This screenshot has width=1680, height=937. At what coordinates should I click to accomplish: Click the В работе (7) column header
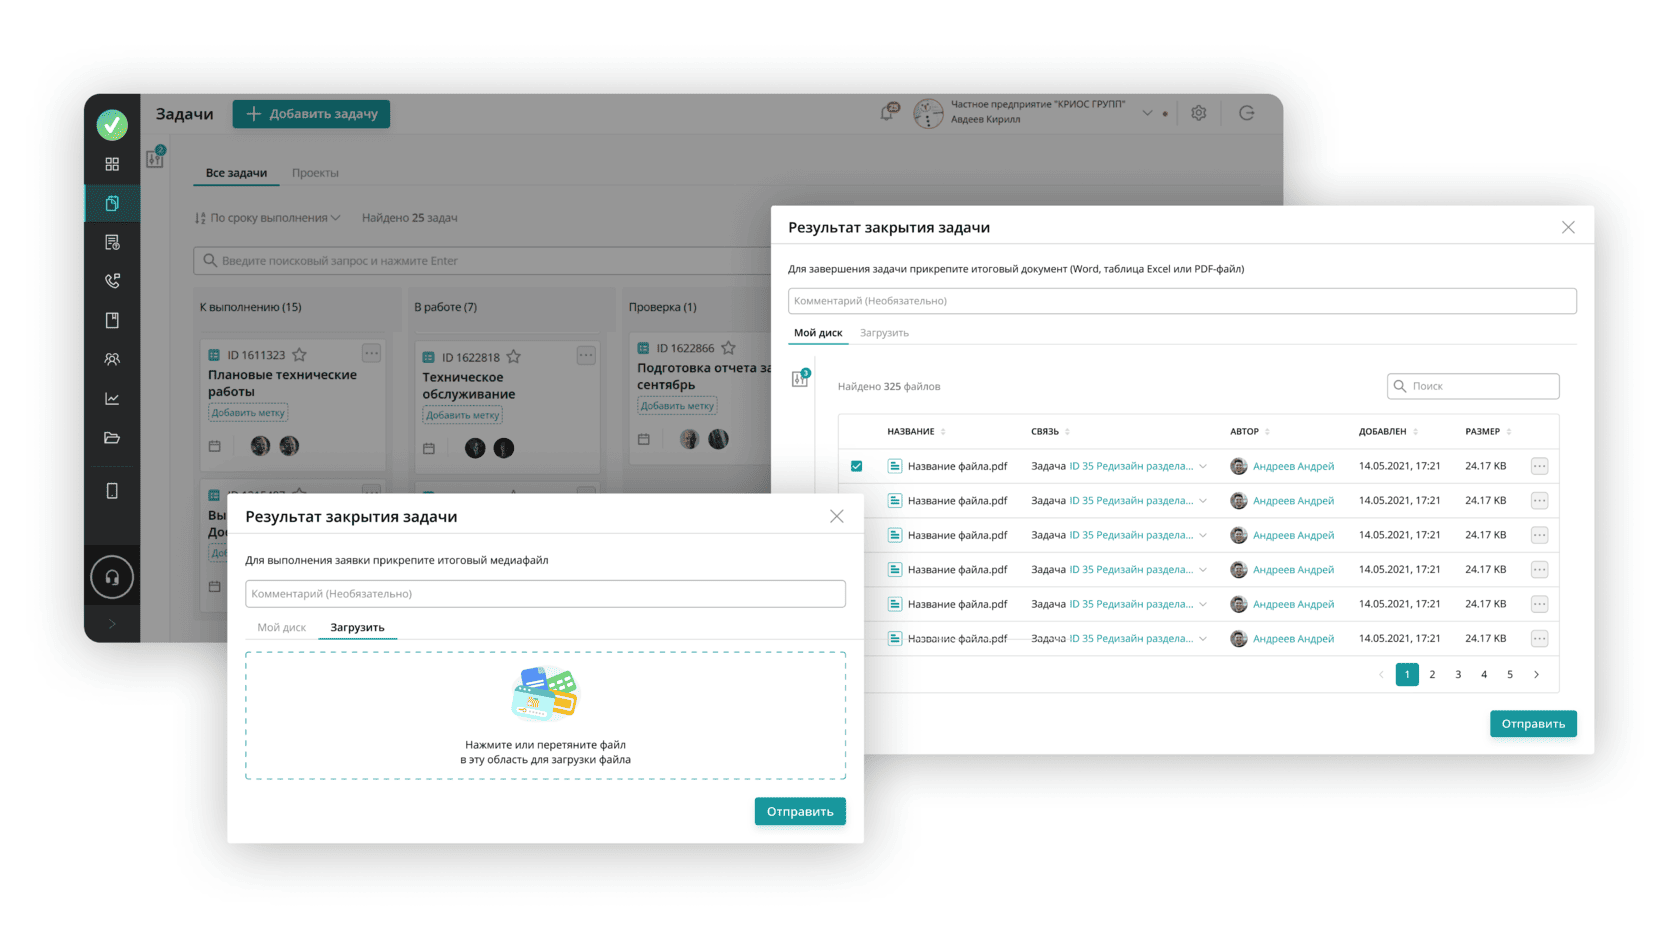click(x=445, y=307)
